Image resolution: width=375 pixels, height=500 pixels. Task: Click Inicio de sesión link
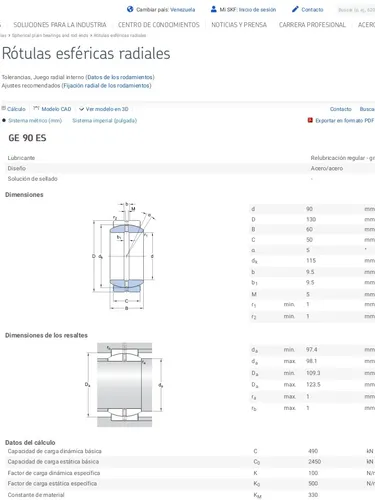(257, 10)
